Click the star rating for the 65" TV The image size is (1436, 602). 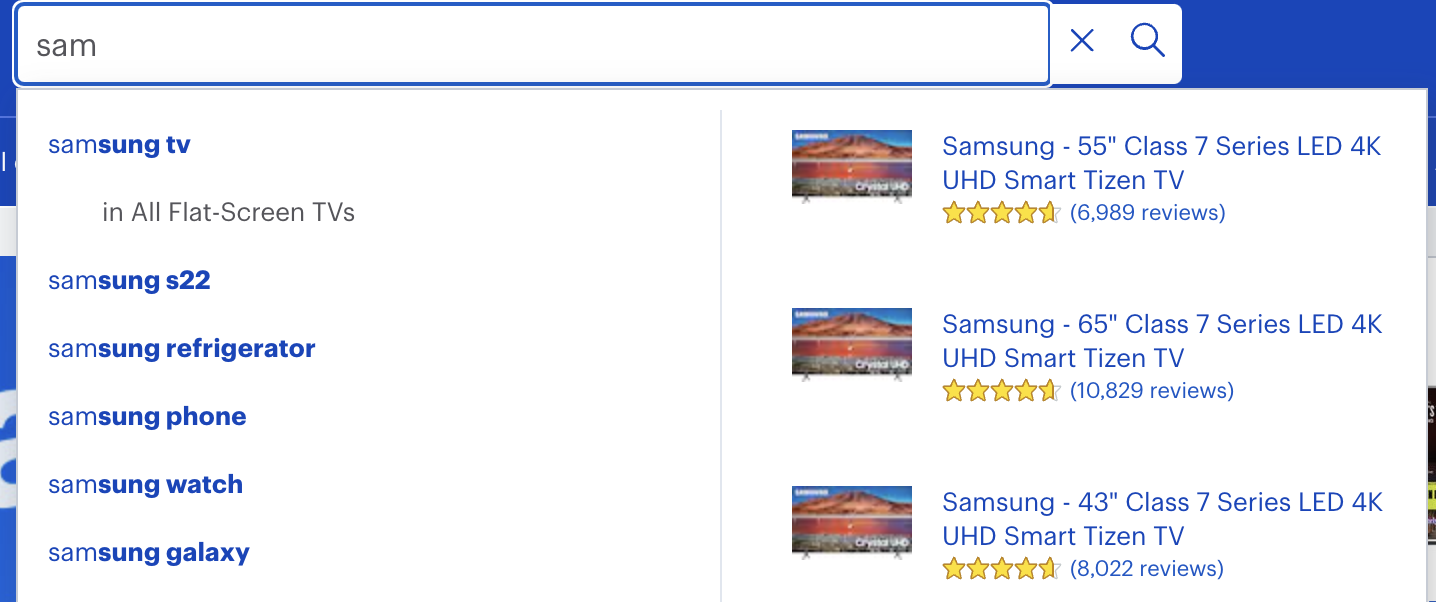tap(1001, 390)
